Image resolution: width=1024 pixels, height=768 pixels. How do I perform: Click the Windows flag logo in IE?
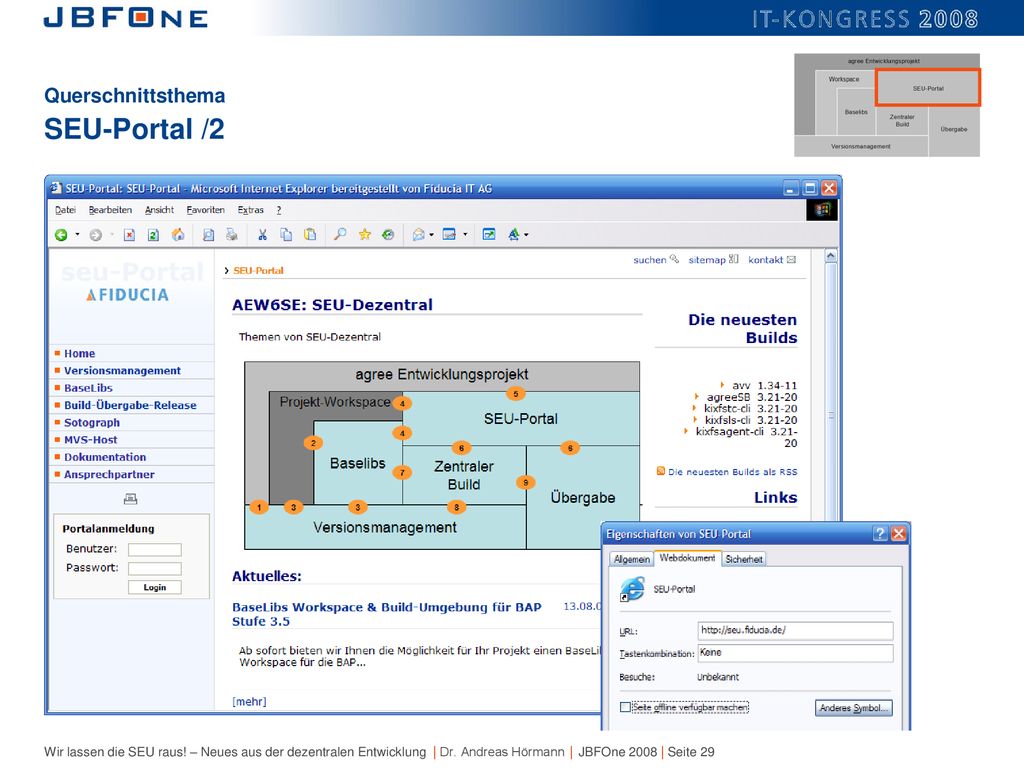tap(822, 210)
